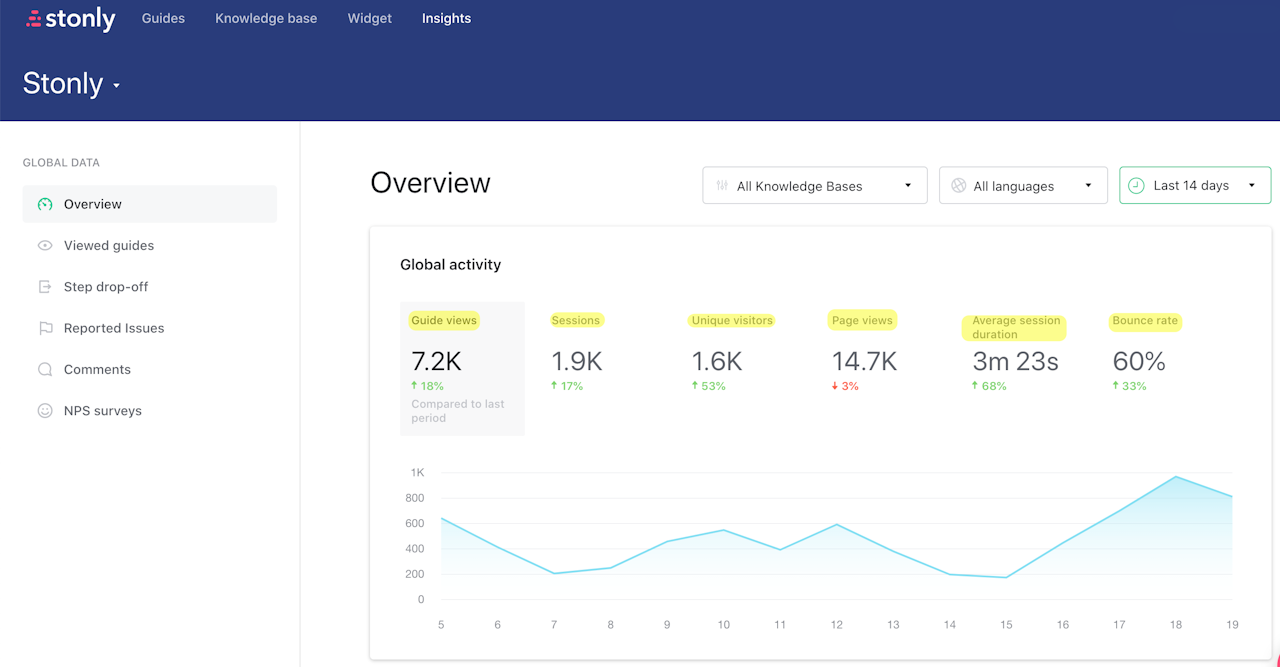This screenshot has height=667, width=1280.
Task: Switch to the Widget tab
Action: [369, 18]
